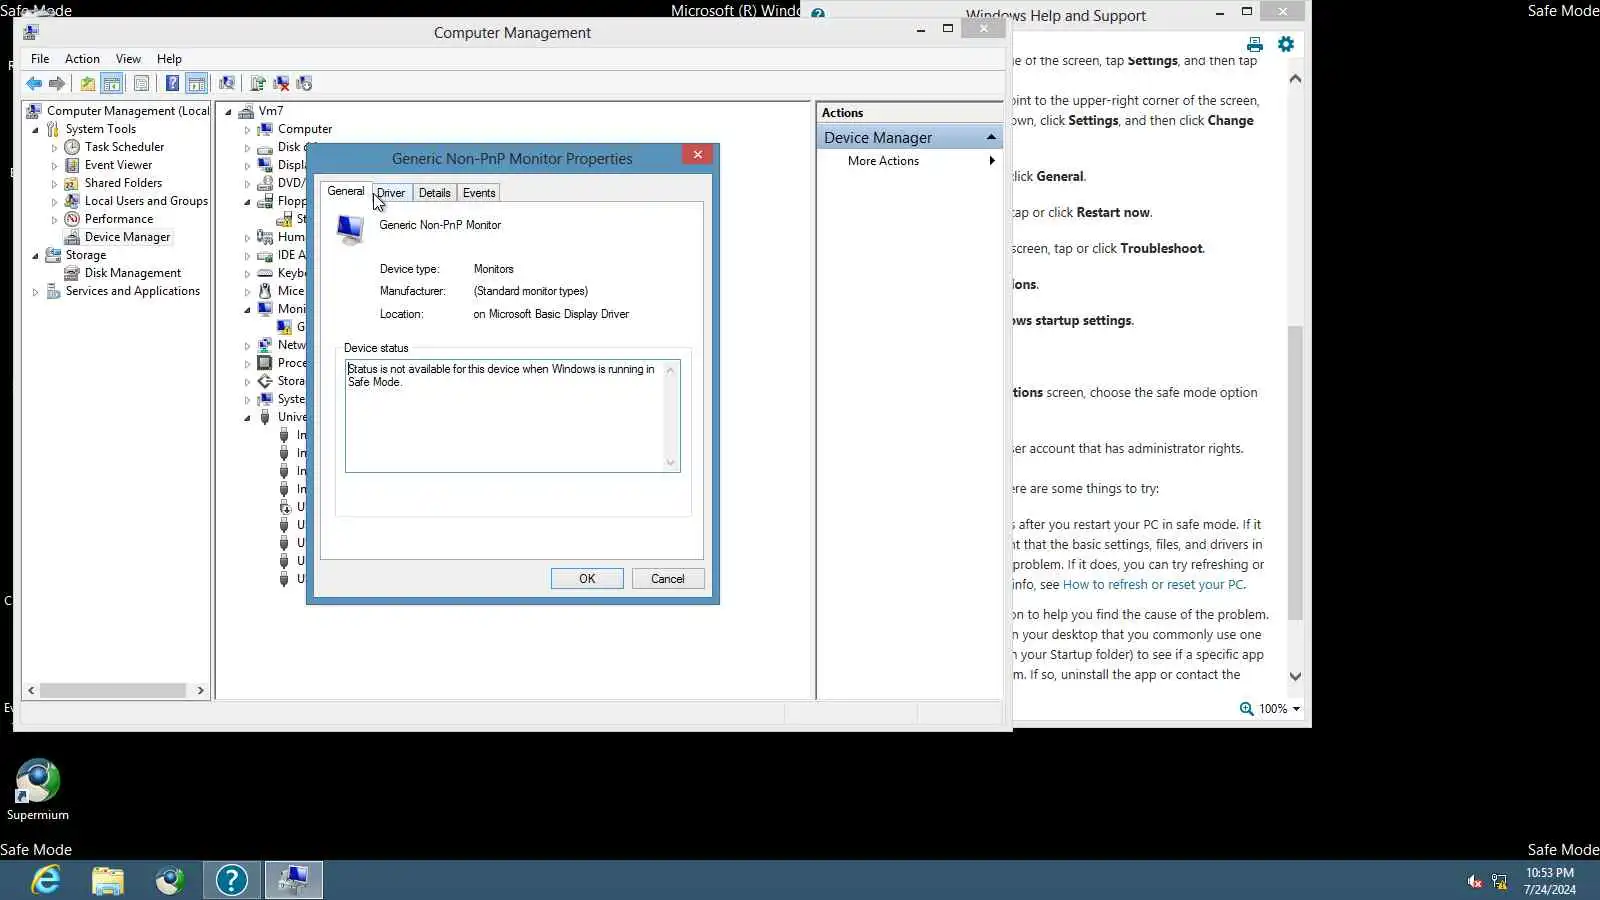
Task: Expand the Shared Folders node
Action: click(x=54, y=184)
